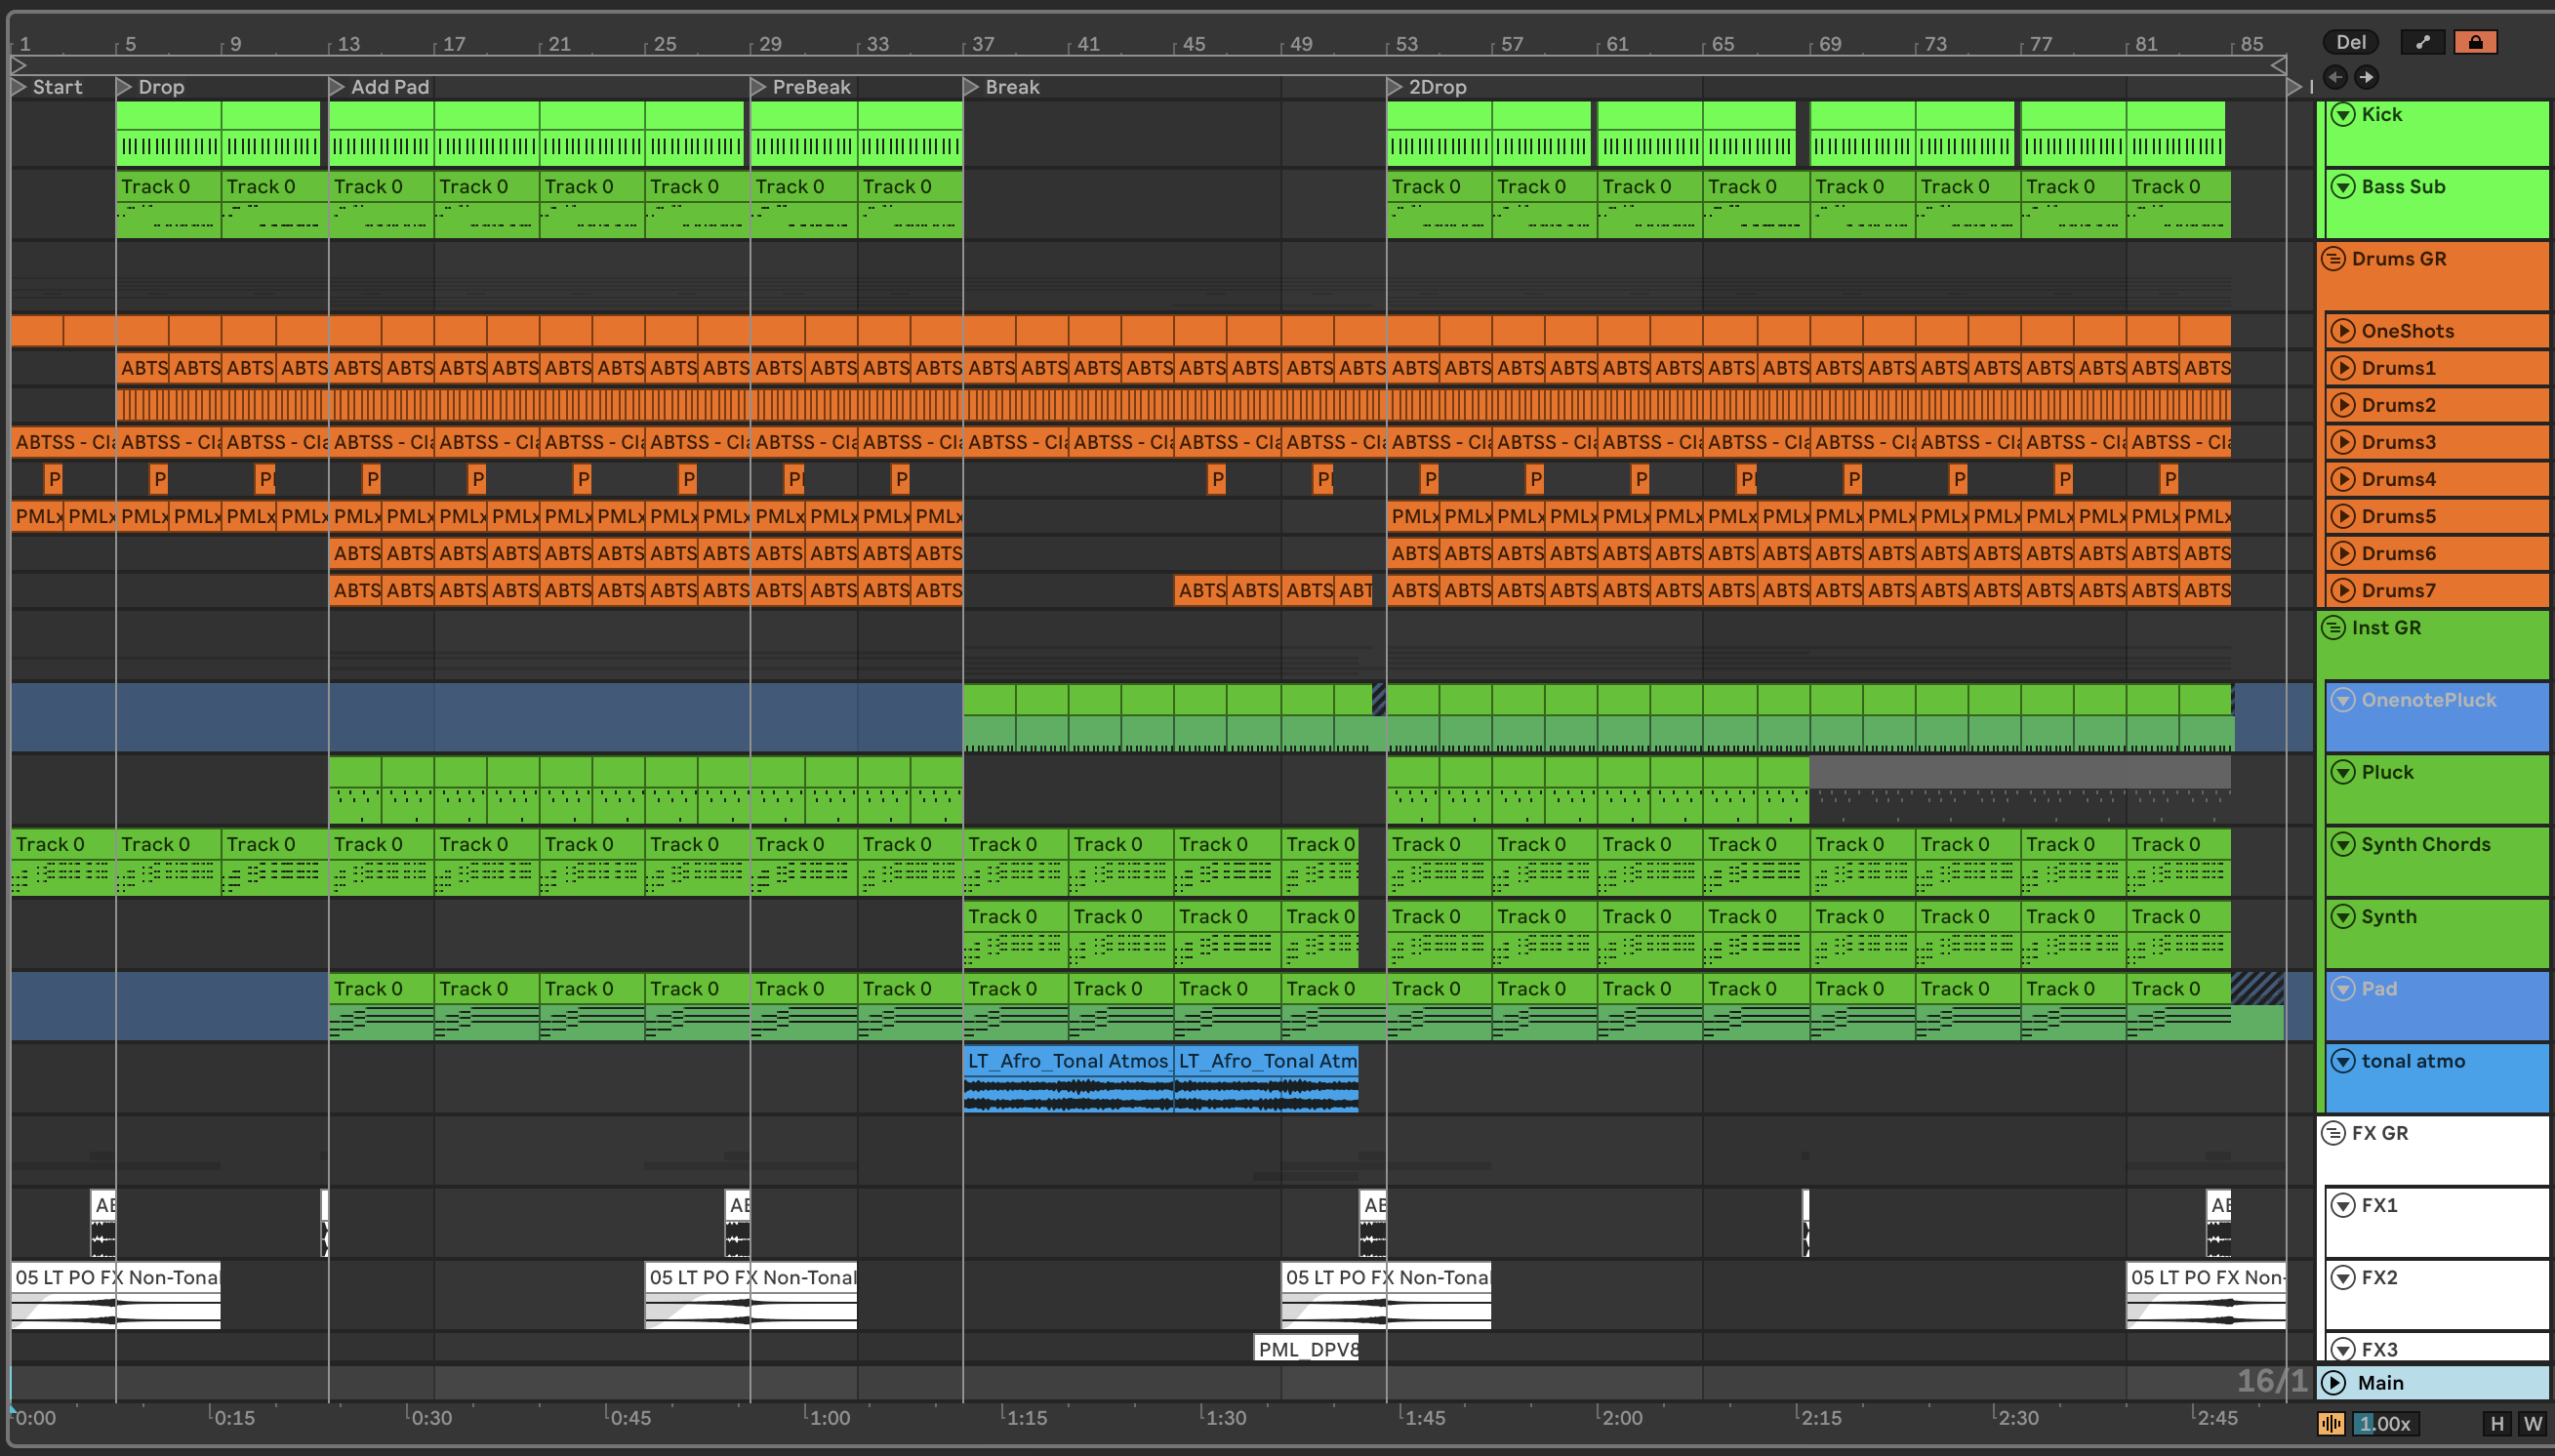Select the Main track header
This screenshot has height=1456, width=2555.
tap(2433, 1383)
